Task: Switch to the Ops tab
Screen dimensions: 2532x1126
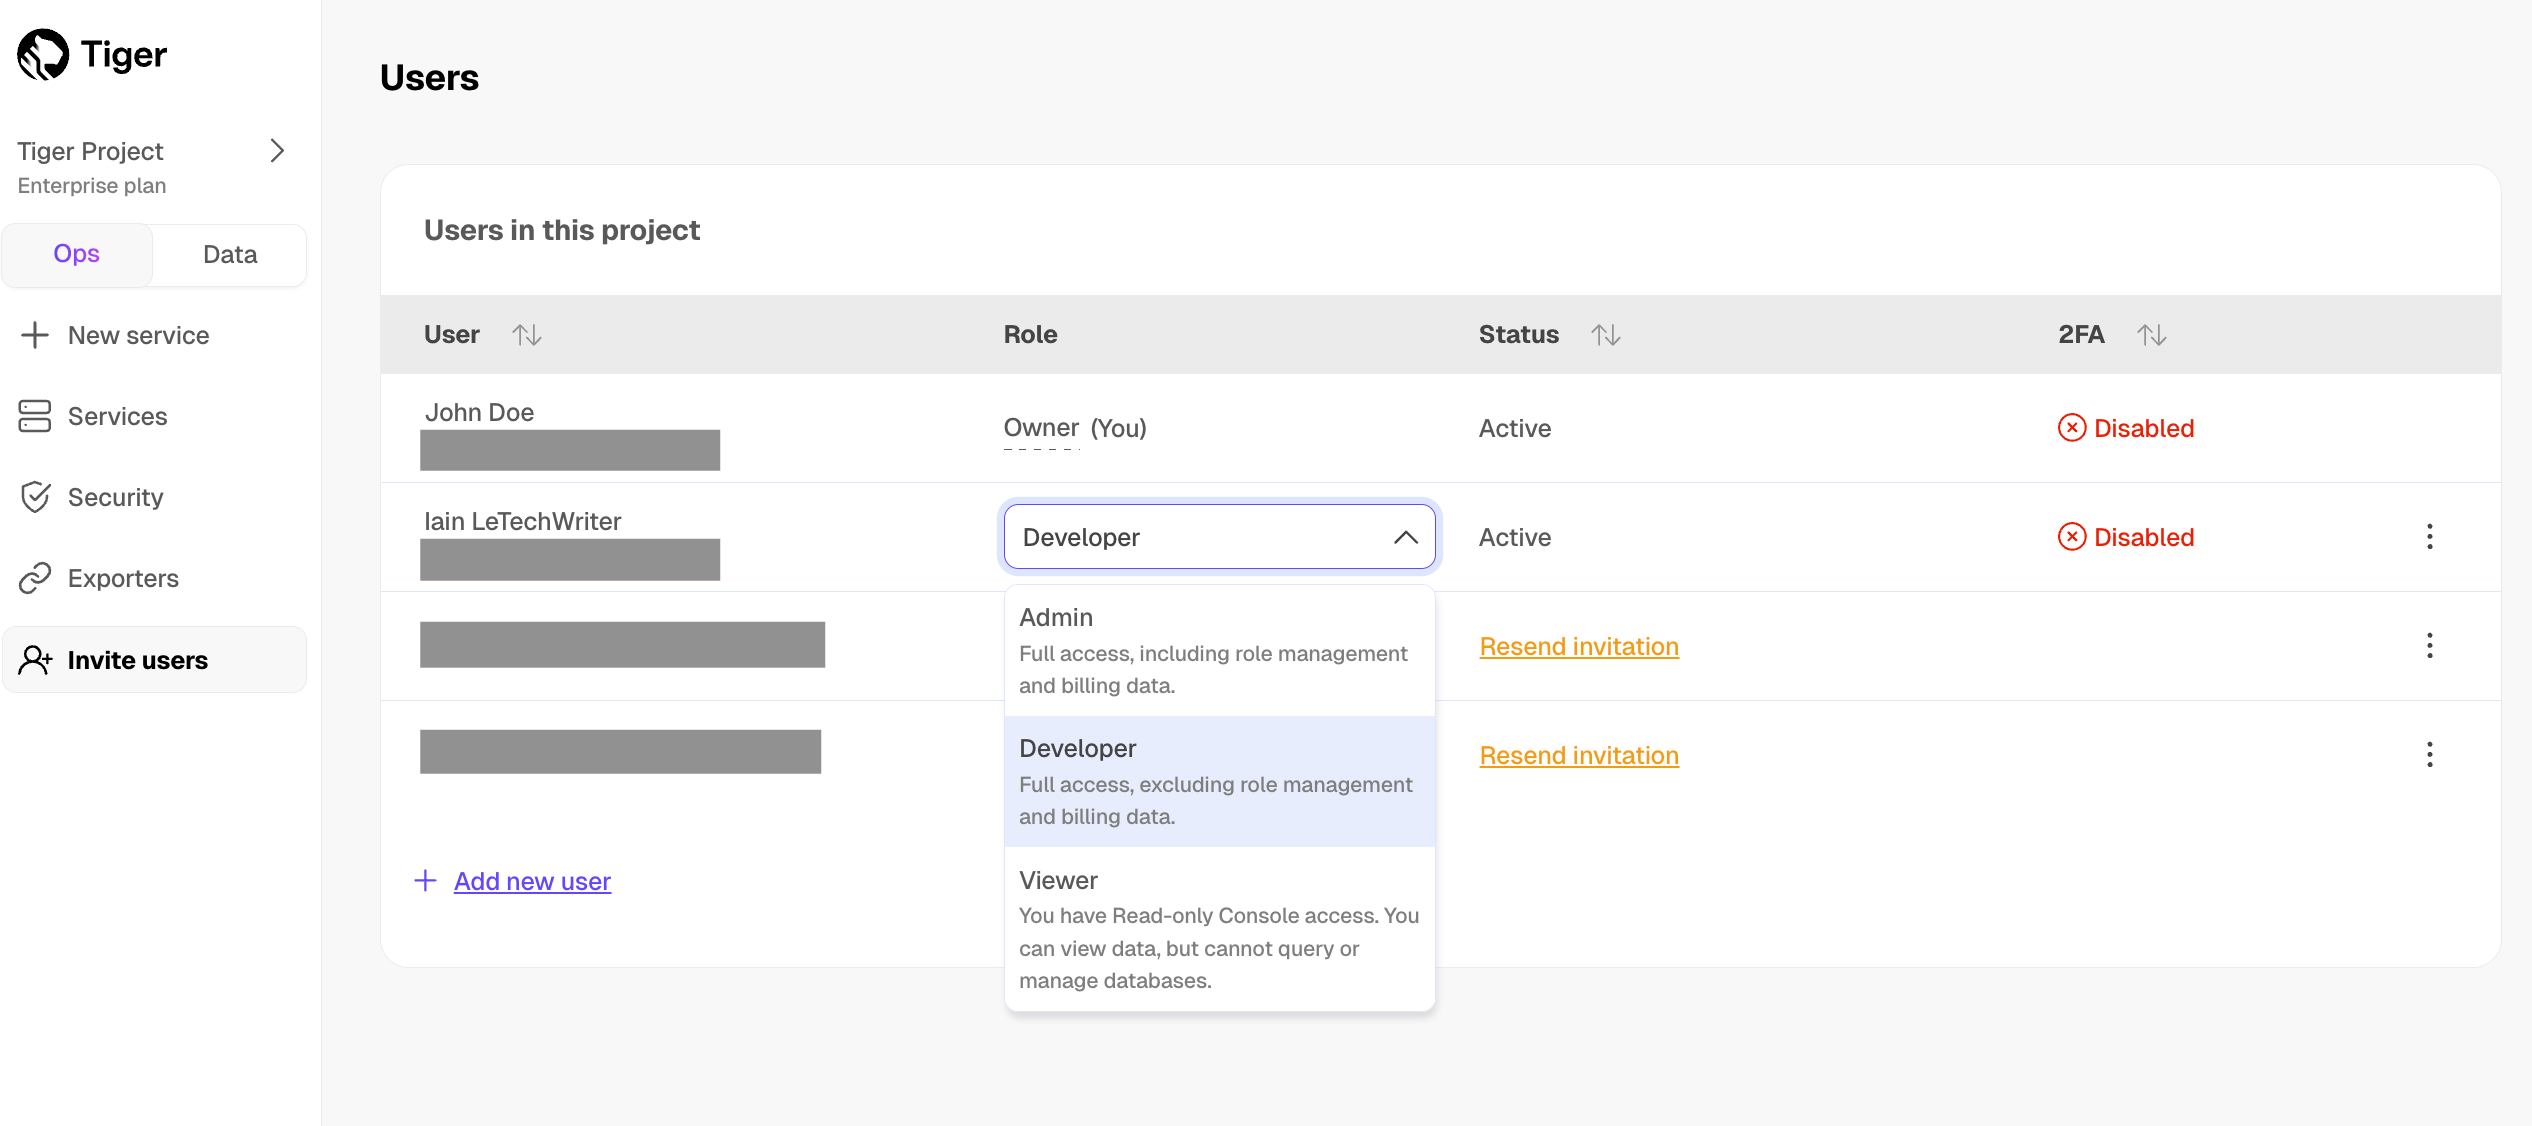Action: click(77, 254)
